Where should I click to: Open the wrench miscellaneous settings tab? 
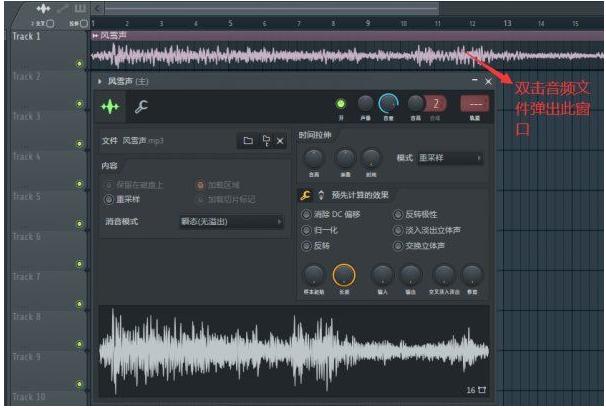141,106
